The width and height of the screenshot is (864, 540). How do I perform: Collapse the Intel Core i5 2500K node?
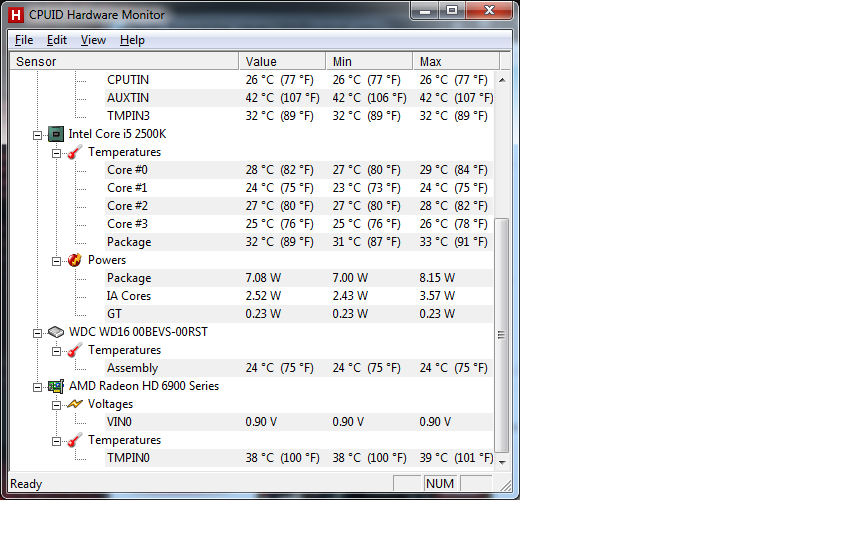(37, 135)
